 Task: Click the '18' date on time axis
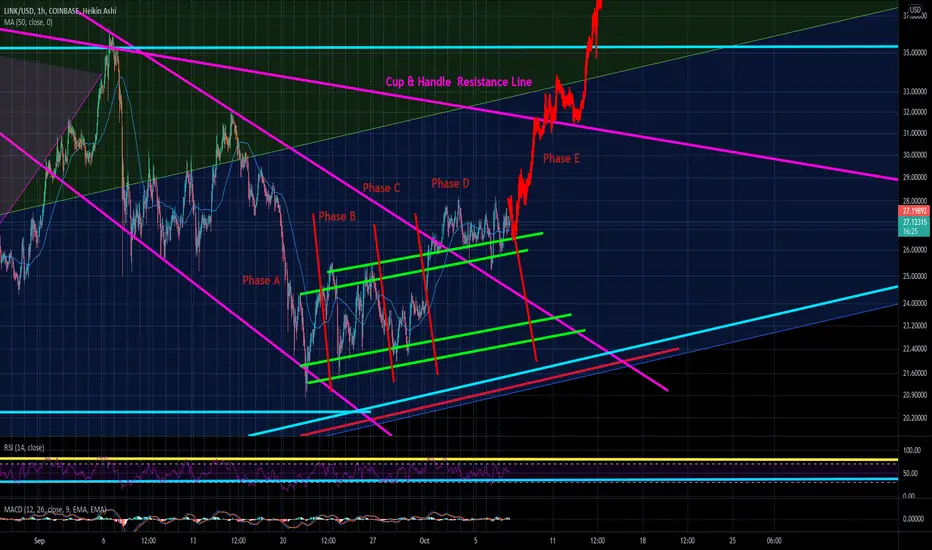pos(643,541)
